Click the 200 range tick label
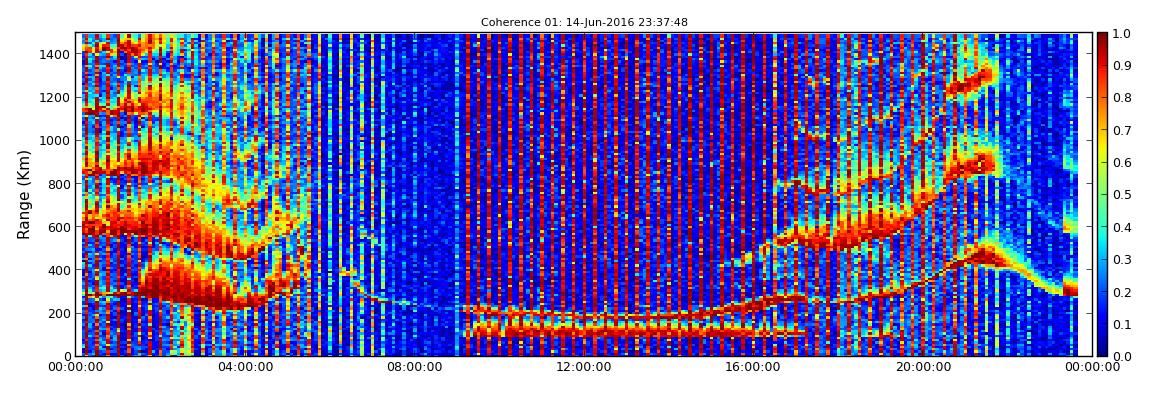This screenshot has height=407, width=1150. [x=59, y=314]
